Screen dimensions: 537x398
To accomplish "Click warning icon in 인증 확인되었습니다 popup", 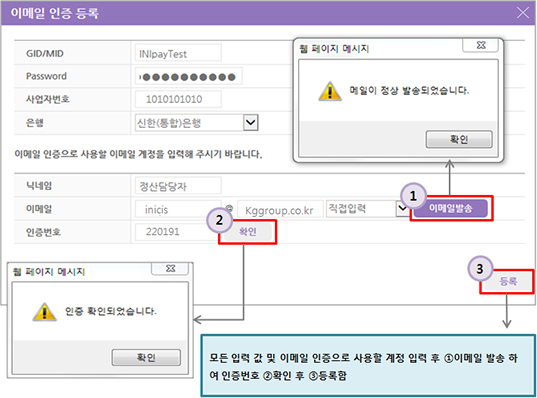I will pyautogui.click(x=45, y=312).
